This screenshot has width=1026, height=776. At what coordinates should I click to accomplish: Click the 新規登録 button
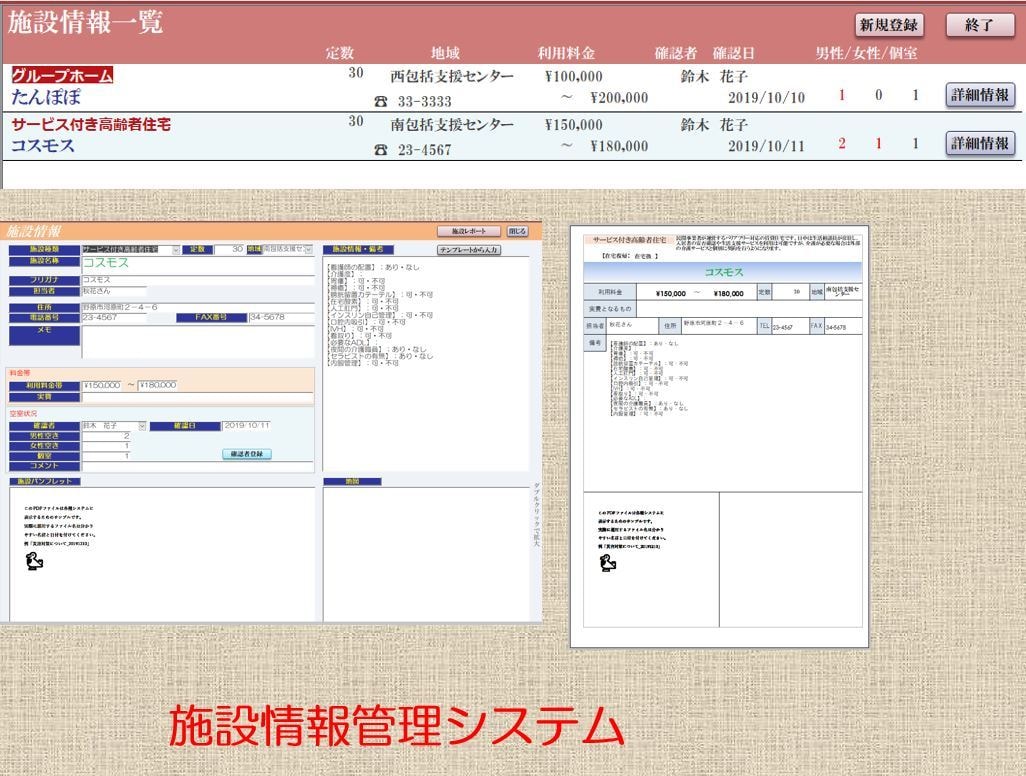click(889, 25)
